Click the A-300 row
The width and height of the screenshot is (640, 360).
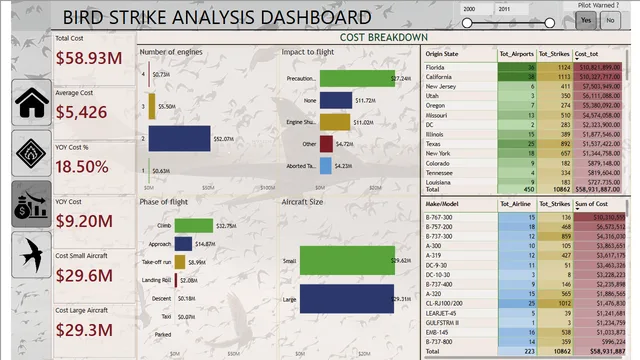(524, 246)
